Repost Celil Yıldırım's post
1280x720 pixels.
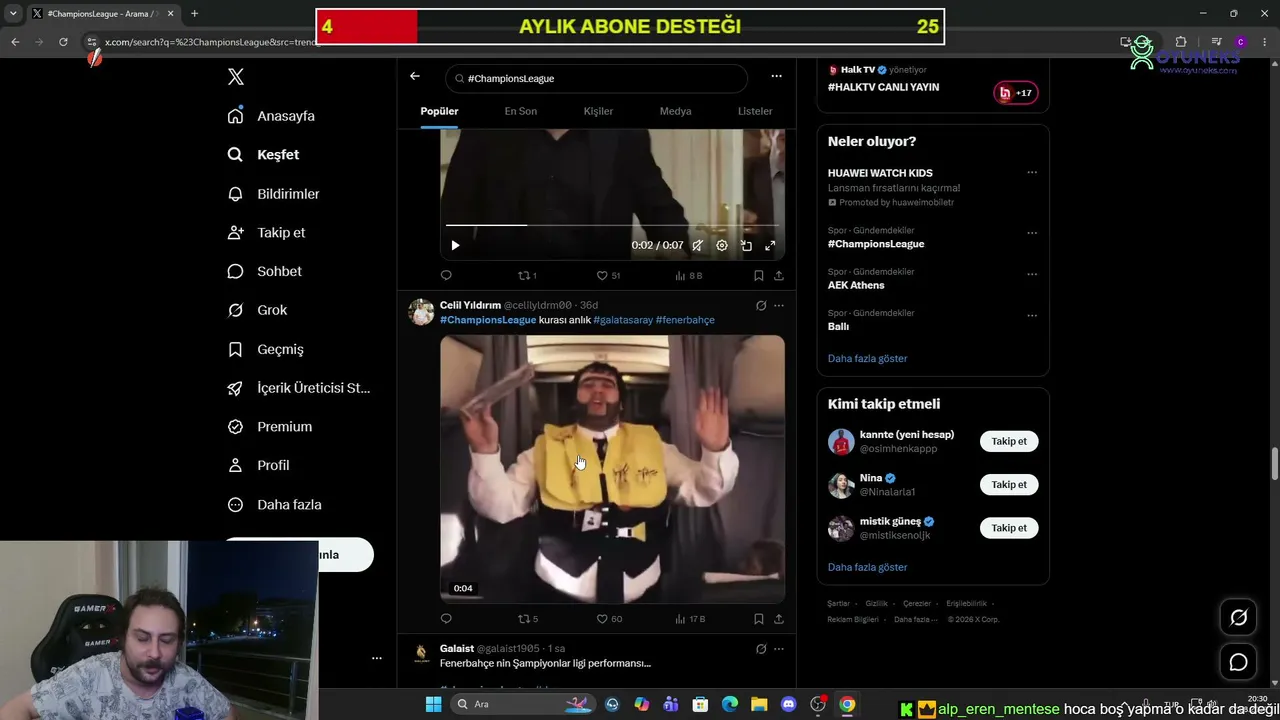coord(528,619)
